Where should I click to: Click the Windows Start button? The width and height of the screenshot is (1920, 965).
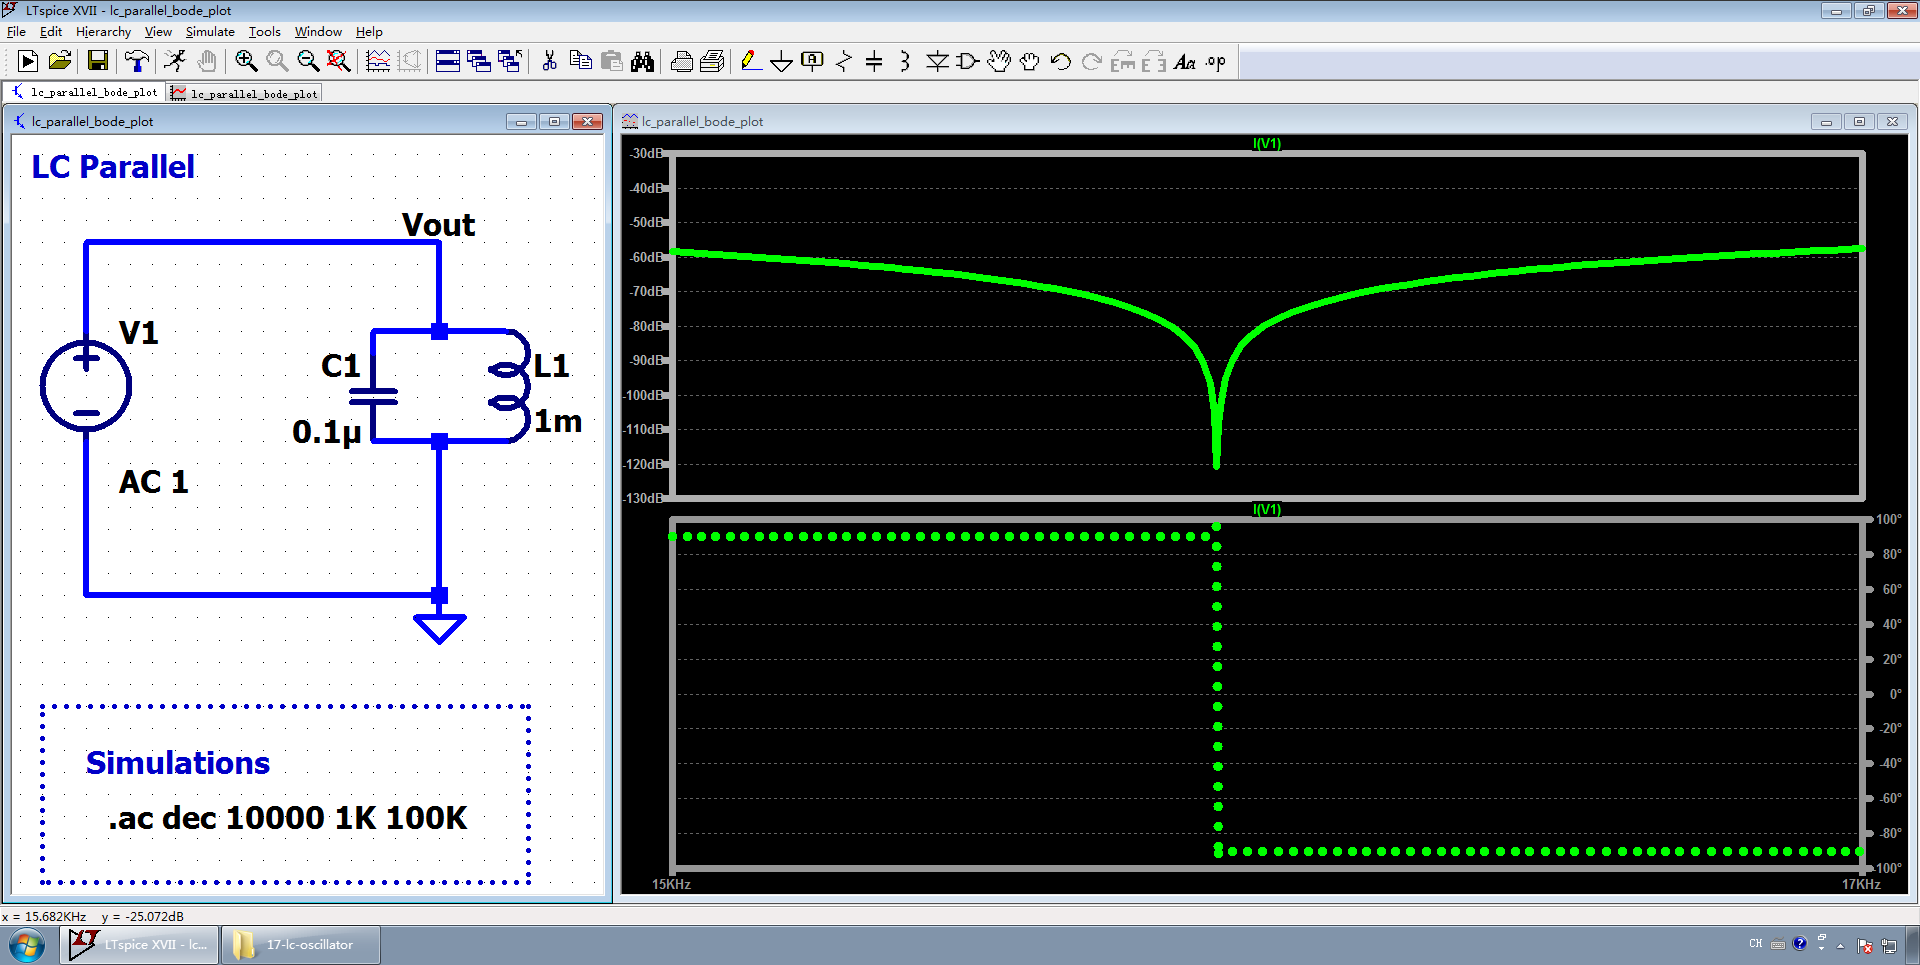point(27,945)
